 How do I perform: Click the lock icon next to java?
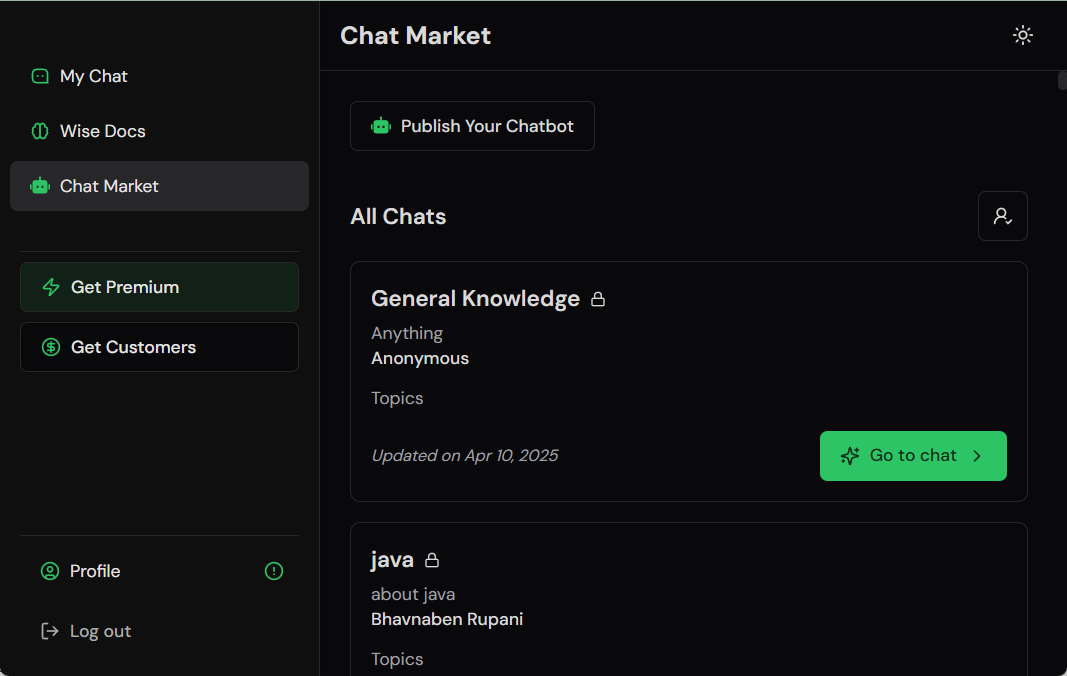click(431, 560)
